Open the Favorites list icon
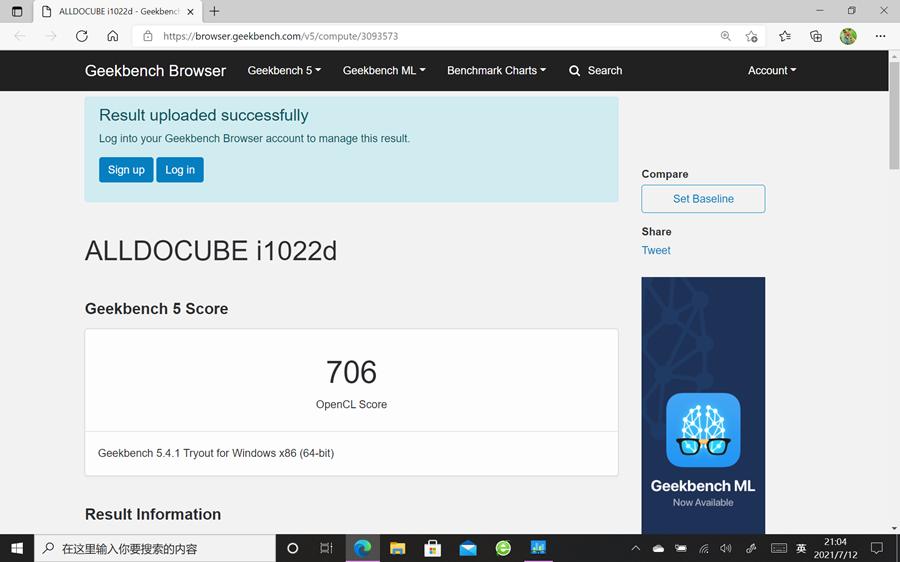 tap(785, 36)
